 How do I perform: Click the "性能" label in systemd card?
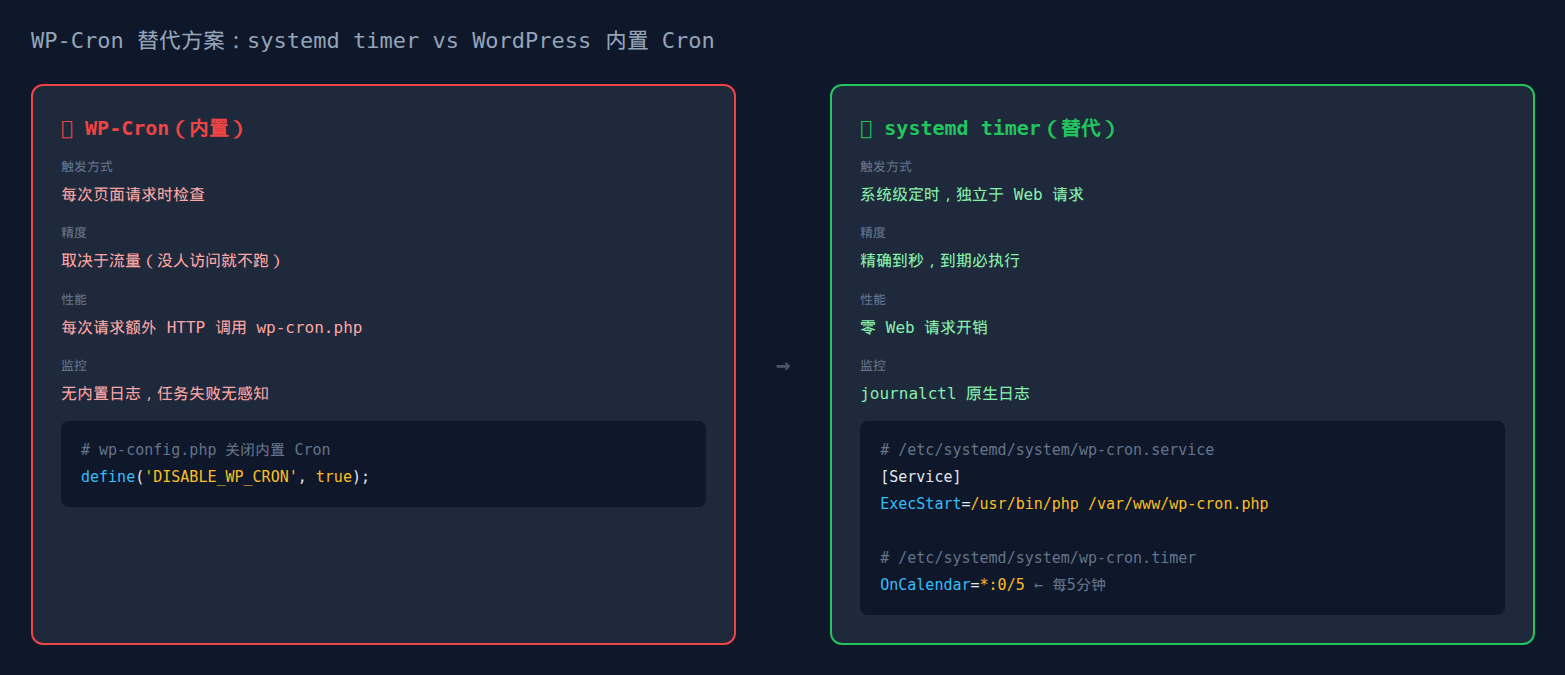click(x=873, y=300)
